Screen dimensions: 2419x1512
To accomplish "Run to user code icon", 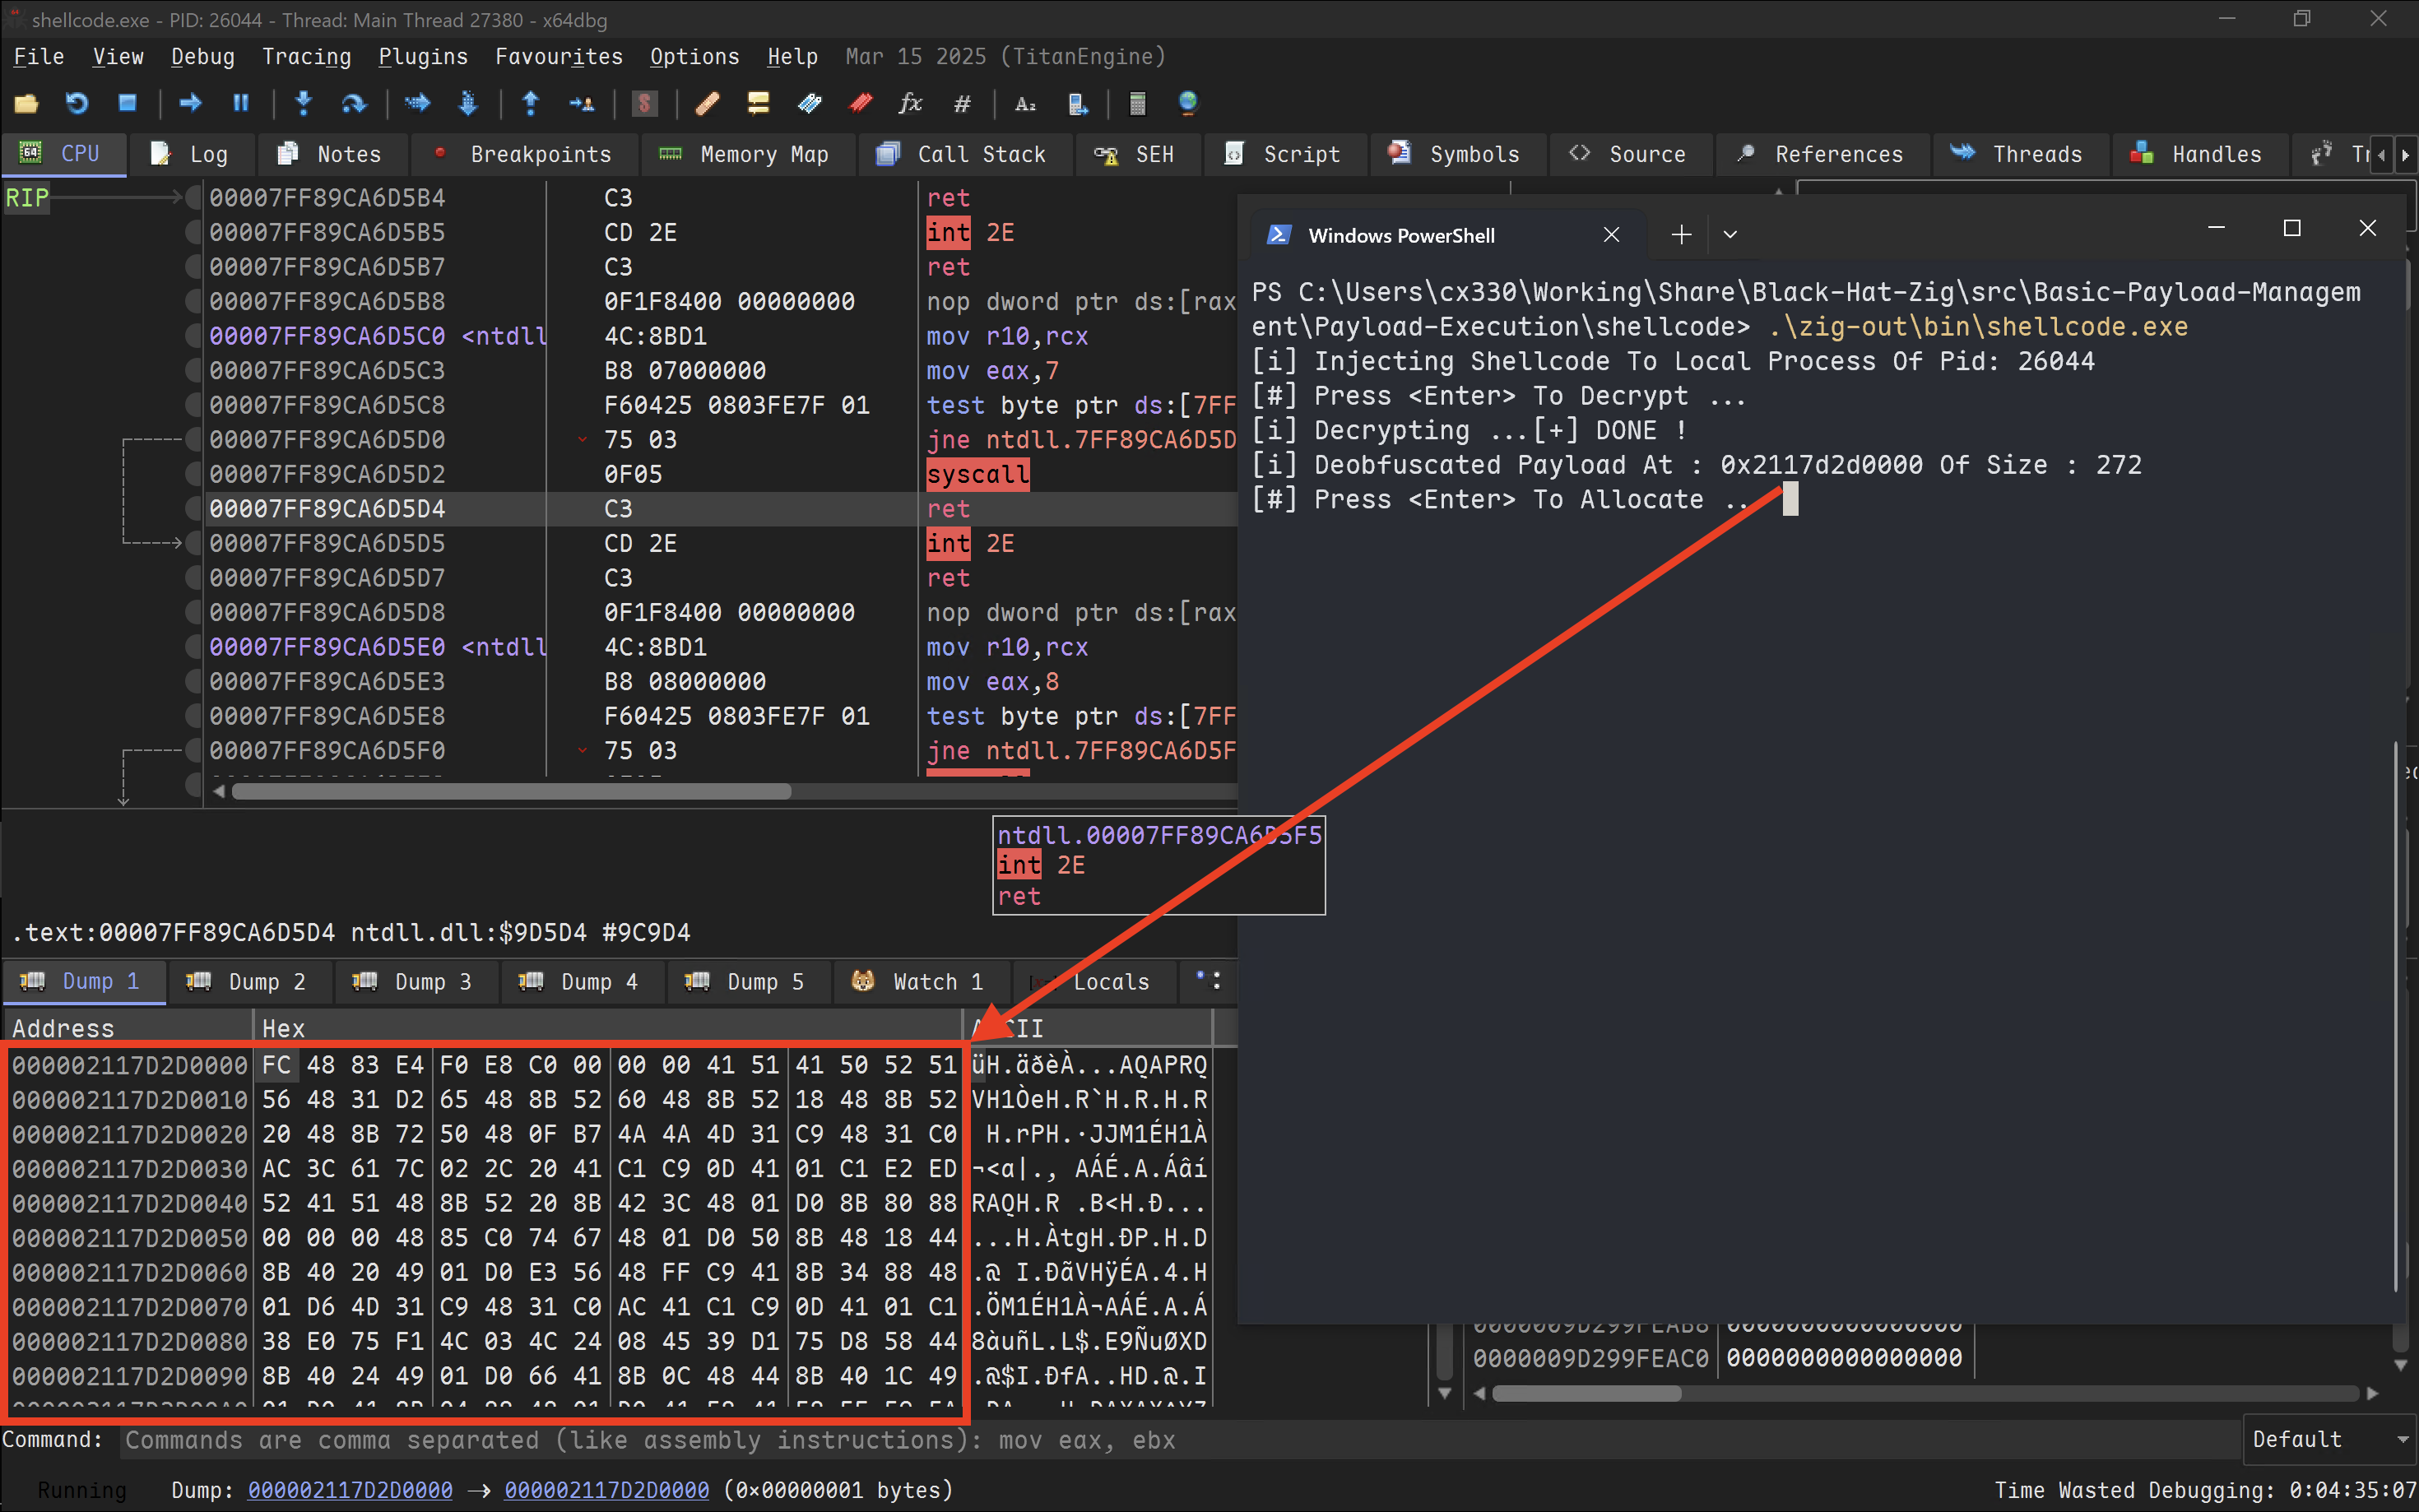I will [x=581, y=103].
